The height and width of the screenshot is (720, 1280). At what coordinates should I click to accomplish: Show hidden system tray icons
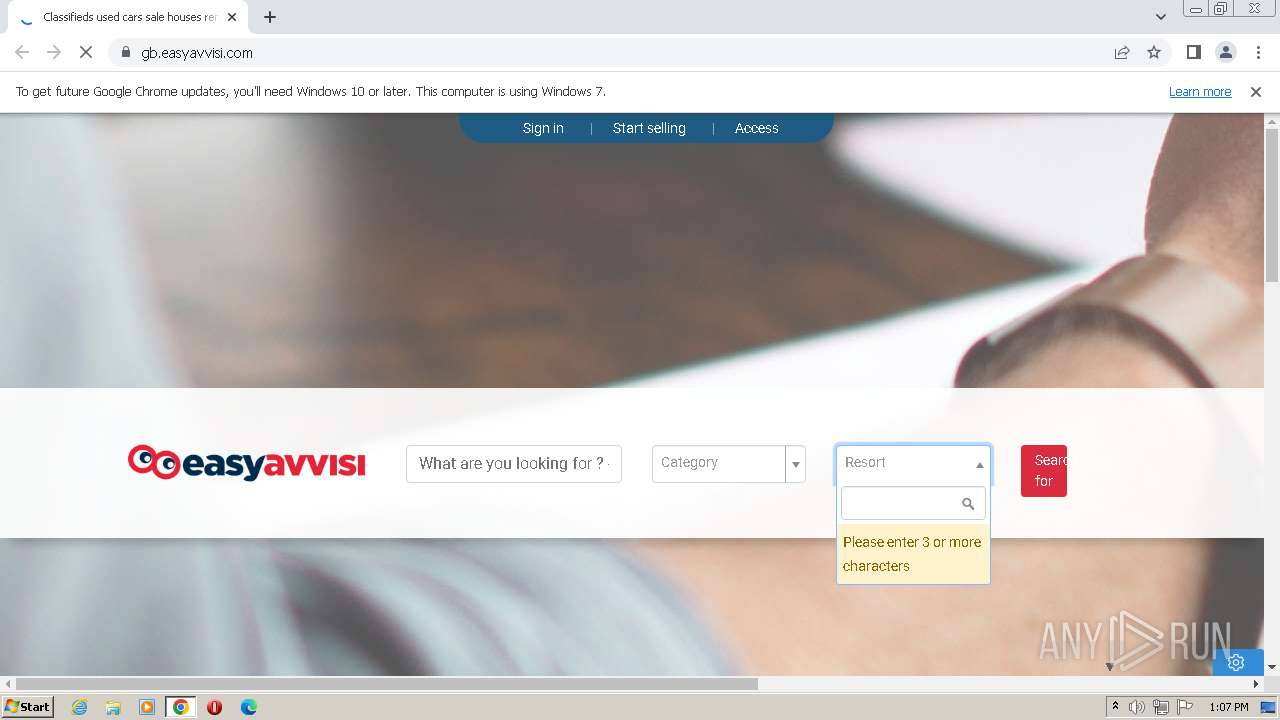coord(1115,707)
